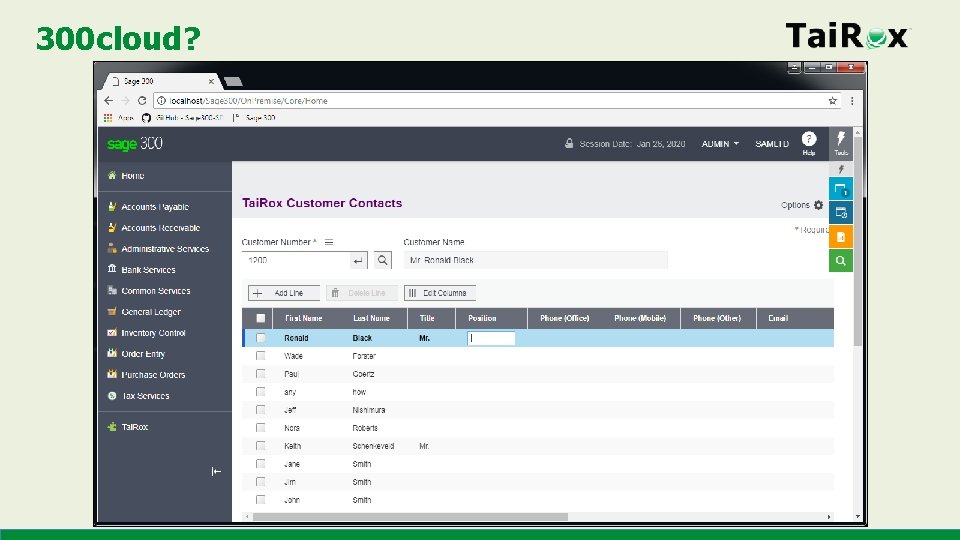Click the Customer Name field

coord(535,260)
